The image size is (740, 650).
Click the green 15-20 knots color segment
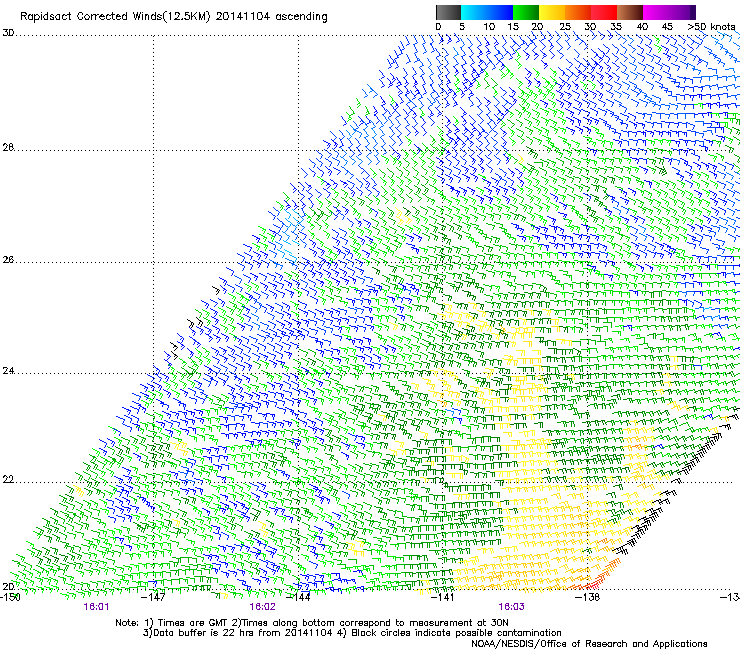[x=526, y=12]
